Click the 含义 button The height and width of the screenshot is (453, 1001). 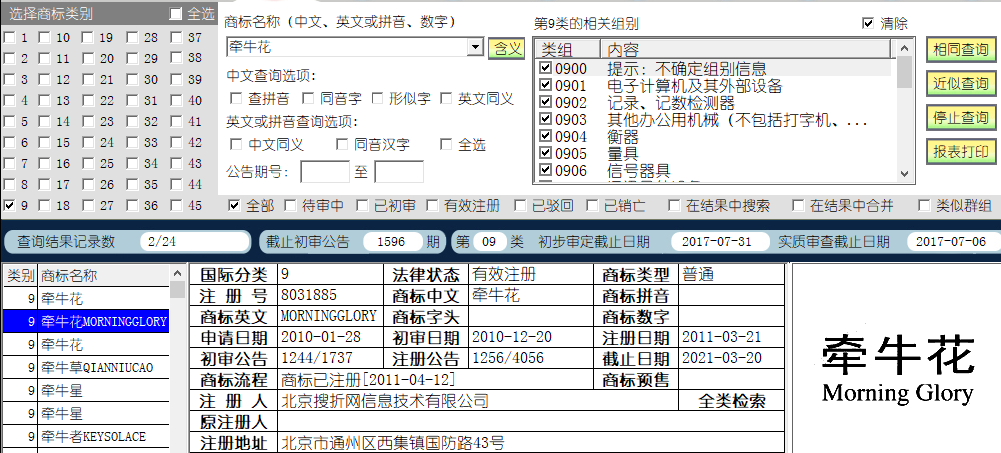coord(507,48)
